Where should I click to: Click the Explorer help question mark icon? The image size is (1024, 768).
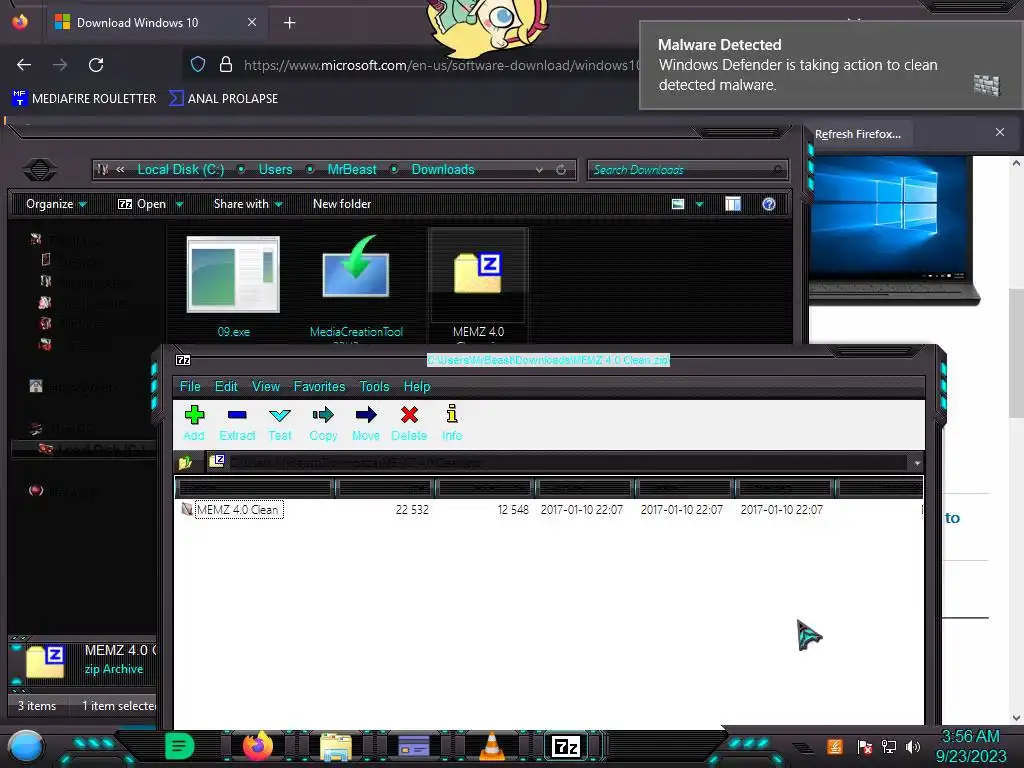(x=769, y=204)
